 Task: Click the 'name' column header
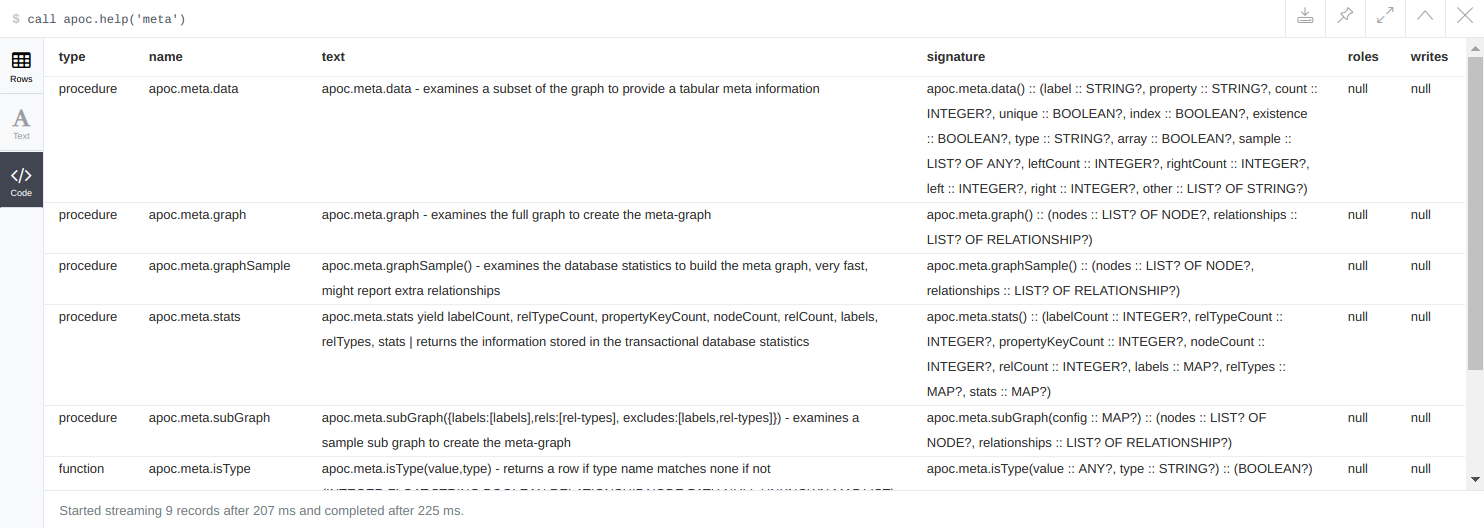pos(165,57)
